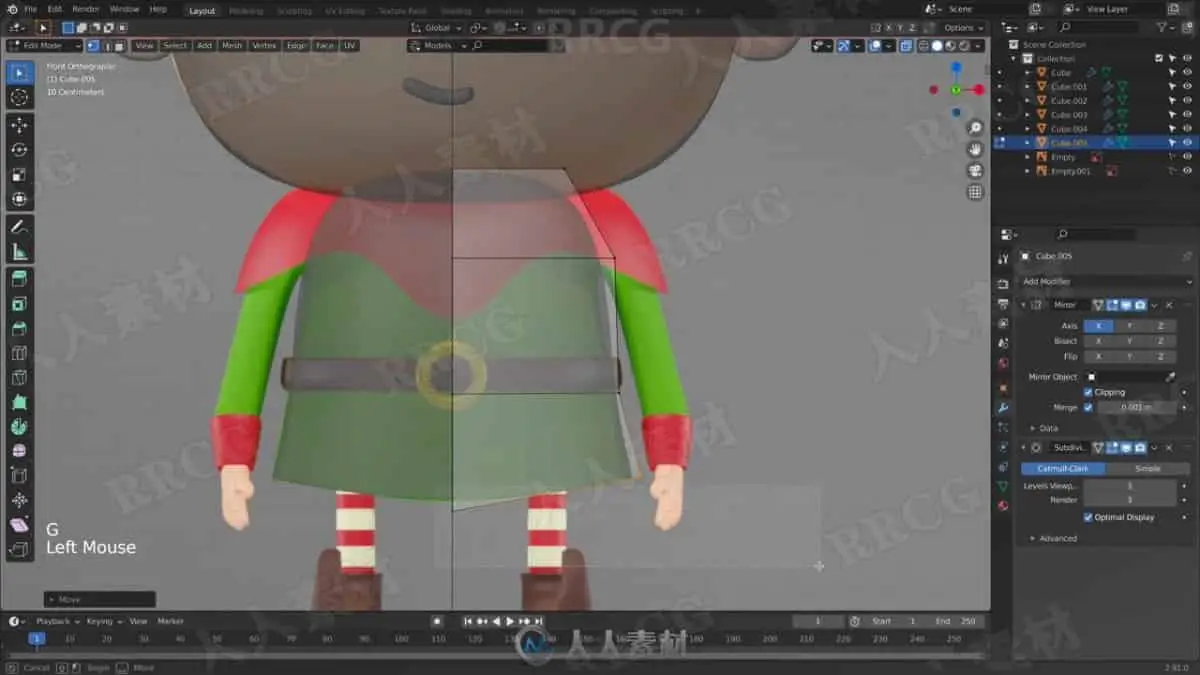Image resolution: width=1200 pixels, height=675 pixels.
Task: Adjust the Merge distance 0.001 m field
Action: click(1137, 407)
